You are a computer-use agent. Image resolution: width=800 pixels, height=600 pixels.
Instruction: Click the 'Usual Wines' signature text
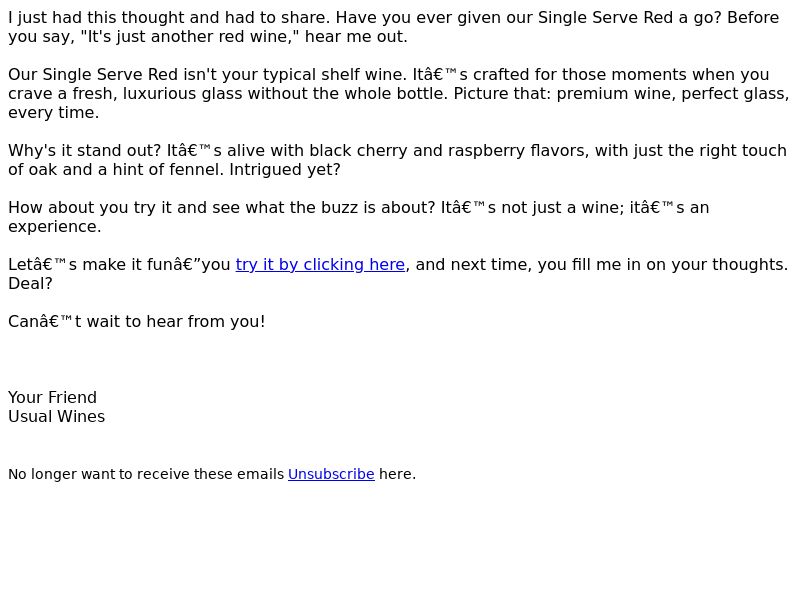click(x=57, y=416)
